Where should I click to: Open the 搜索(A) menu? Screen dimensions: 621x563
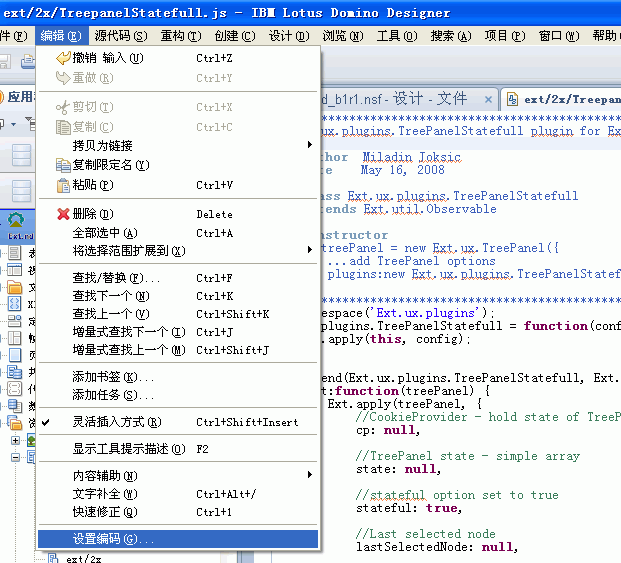click(451, 36)
